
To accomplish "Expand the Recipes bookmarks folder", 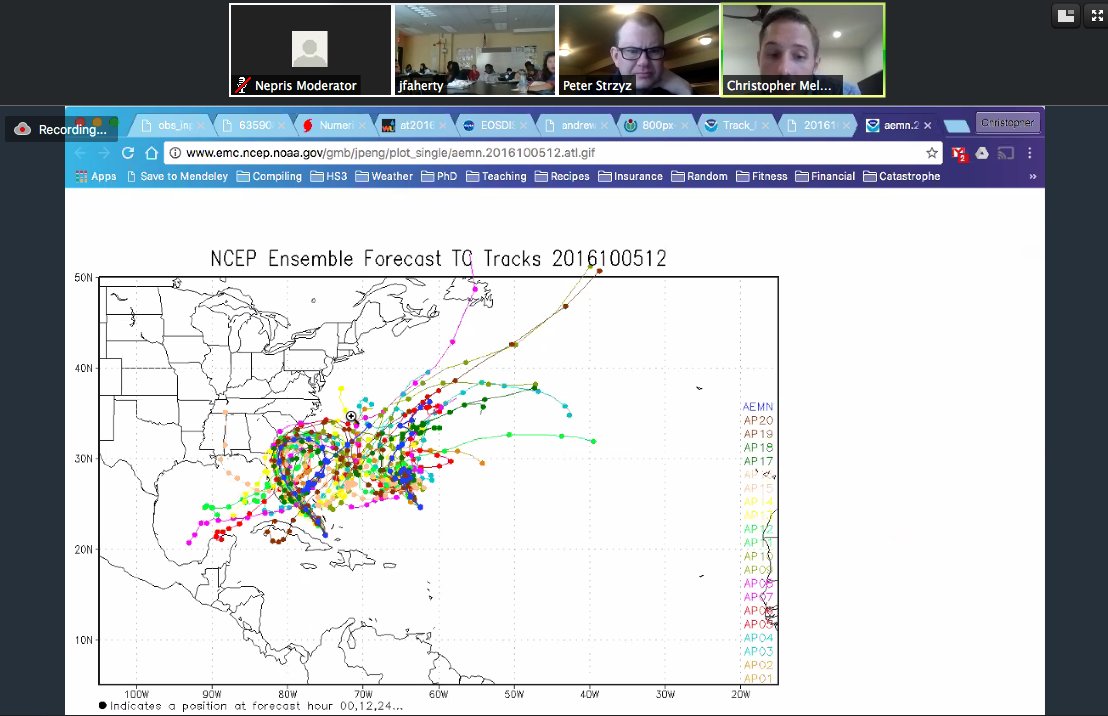I will click(562, 176).
